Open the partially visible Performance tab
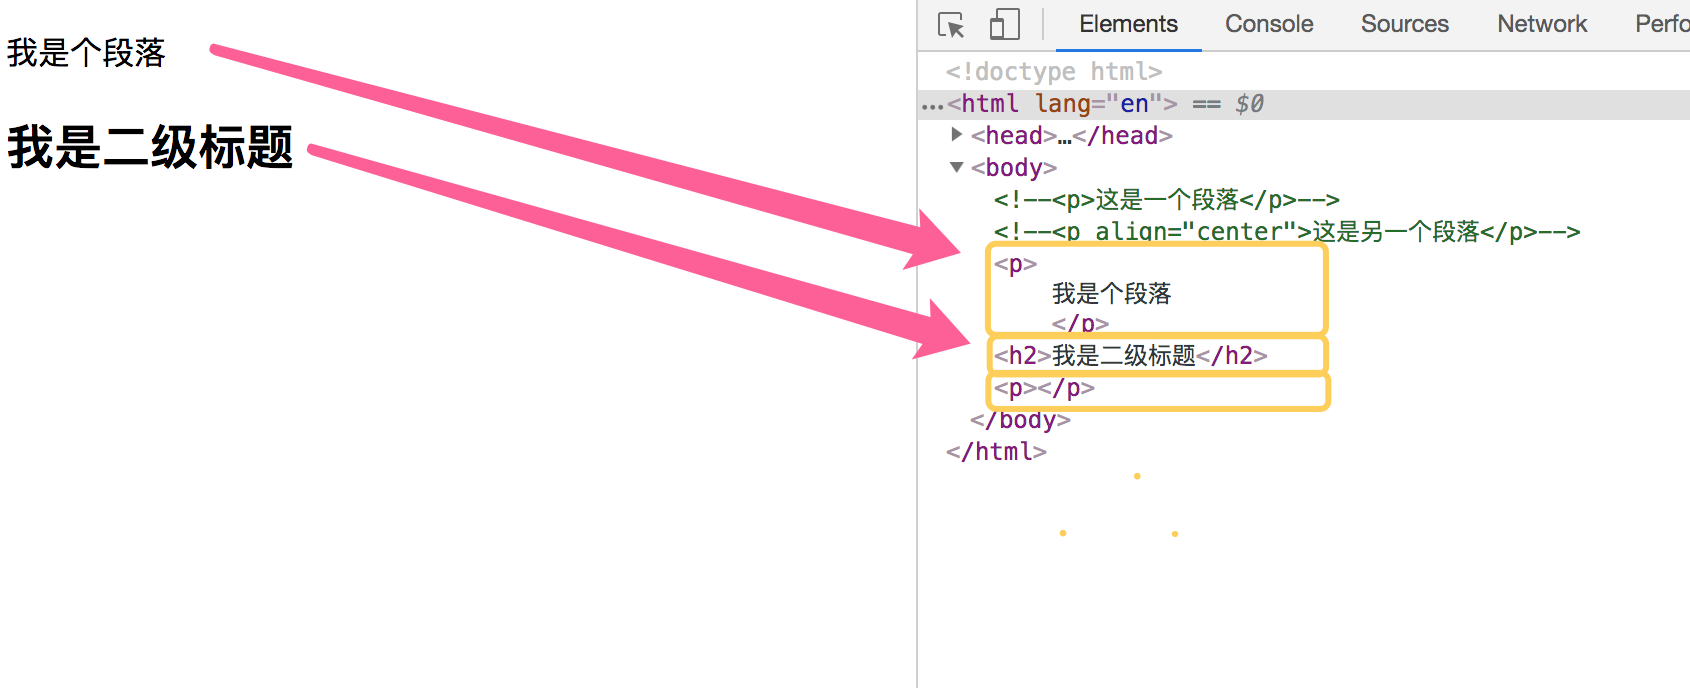Viewport: 1690px width, 688px height. 1661,24
